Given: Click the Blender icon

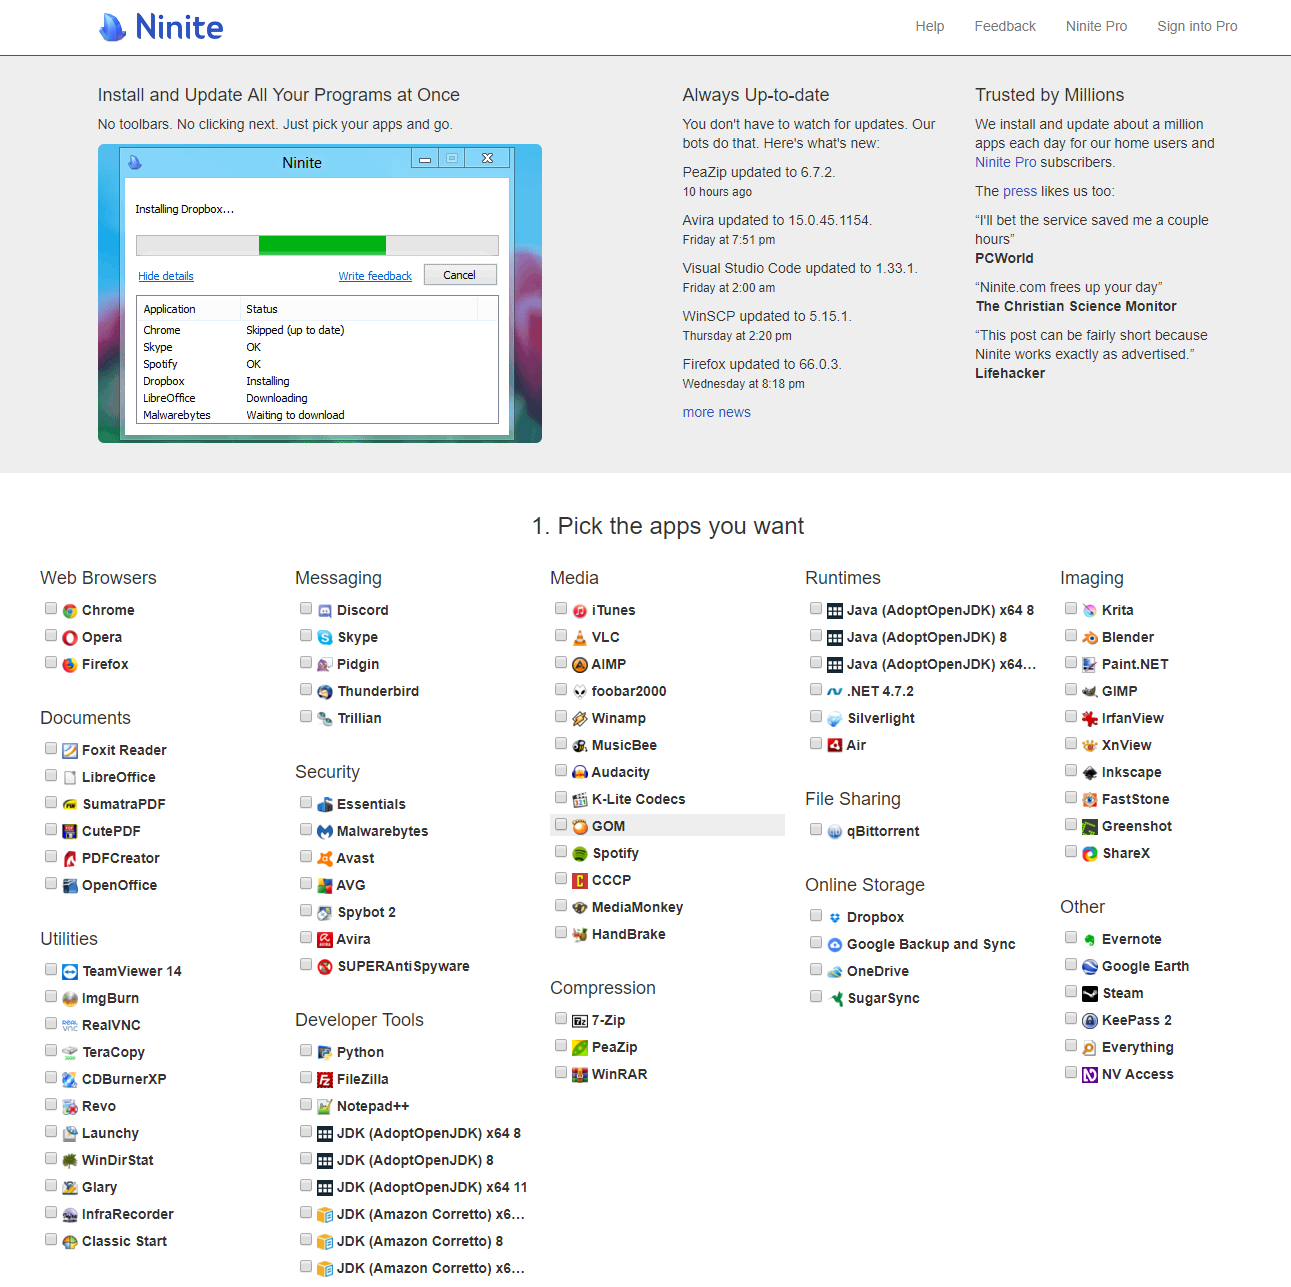Looking at the screenshot, I should [1090, 638].
